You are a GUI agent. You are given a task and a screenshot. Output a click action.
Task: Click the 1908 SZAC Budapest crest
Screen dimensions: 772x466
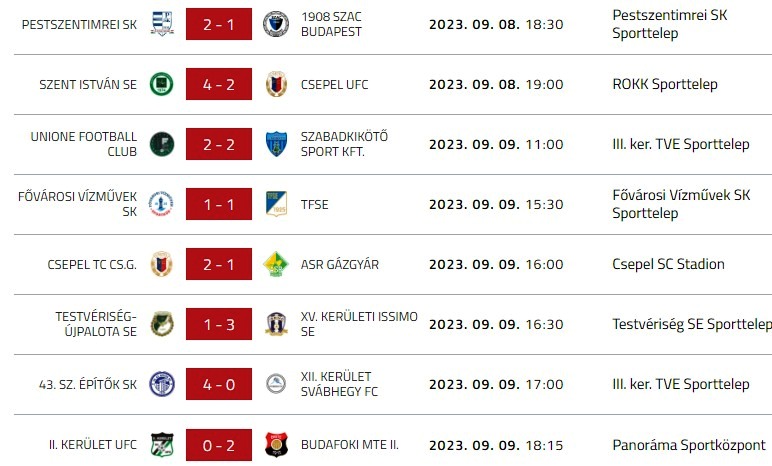pos(276,24)
